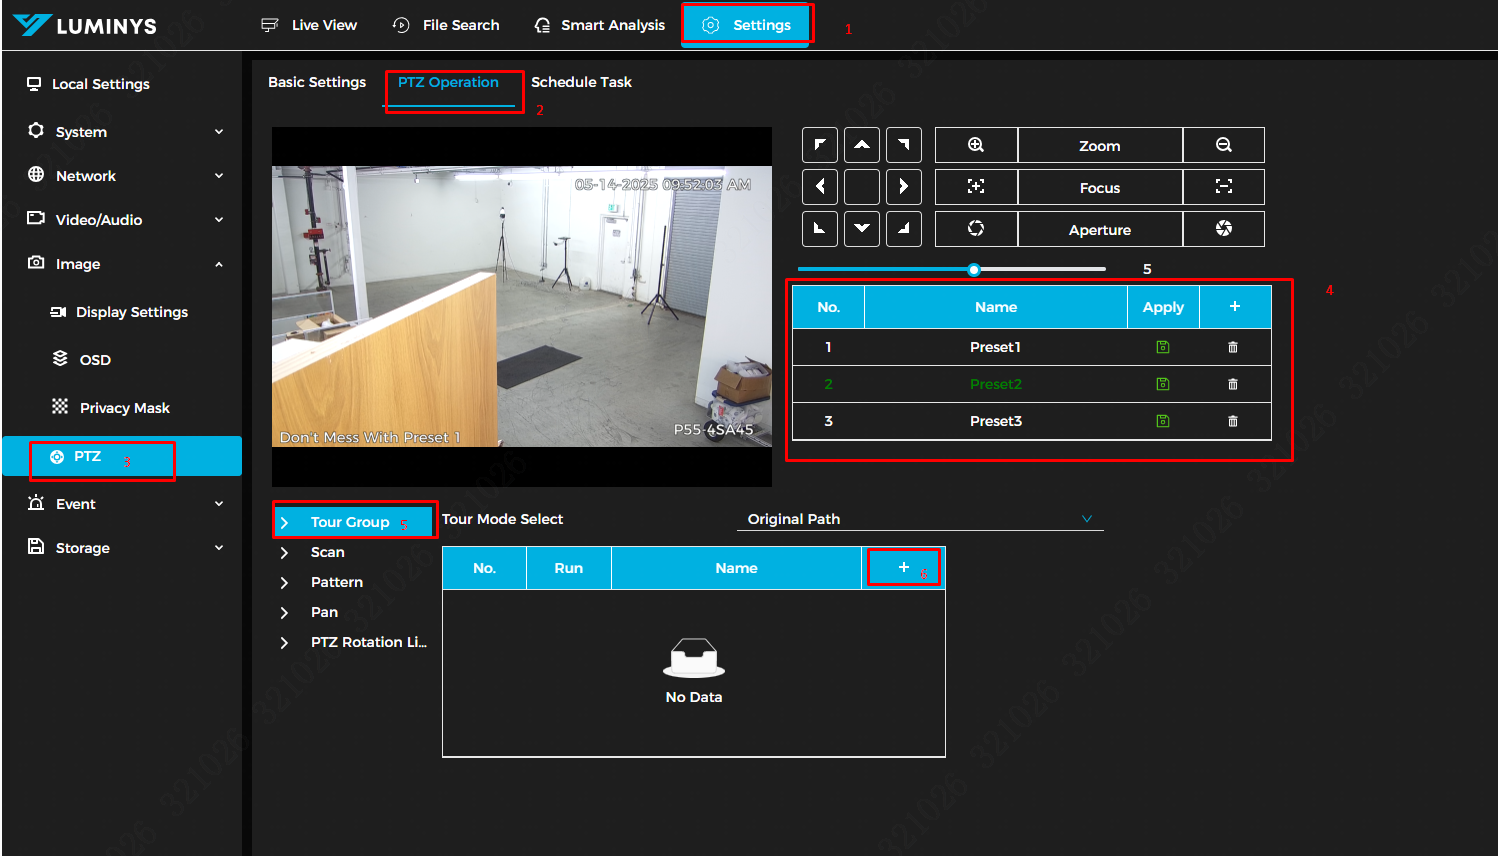Switch to the Schedule Task tab
Screen dimensions: 1498x856
click(x=581, y=82)
